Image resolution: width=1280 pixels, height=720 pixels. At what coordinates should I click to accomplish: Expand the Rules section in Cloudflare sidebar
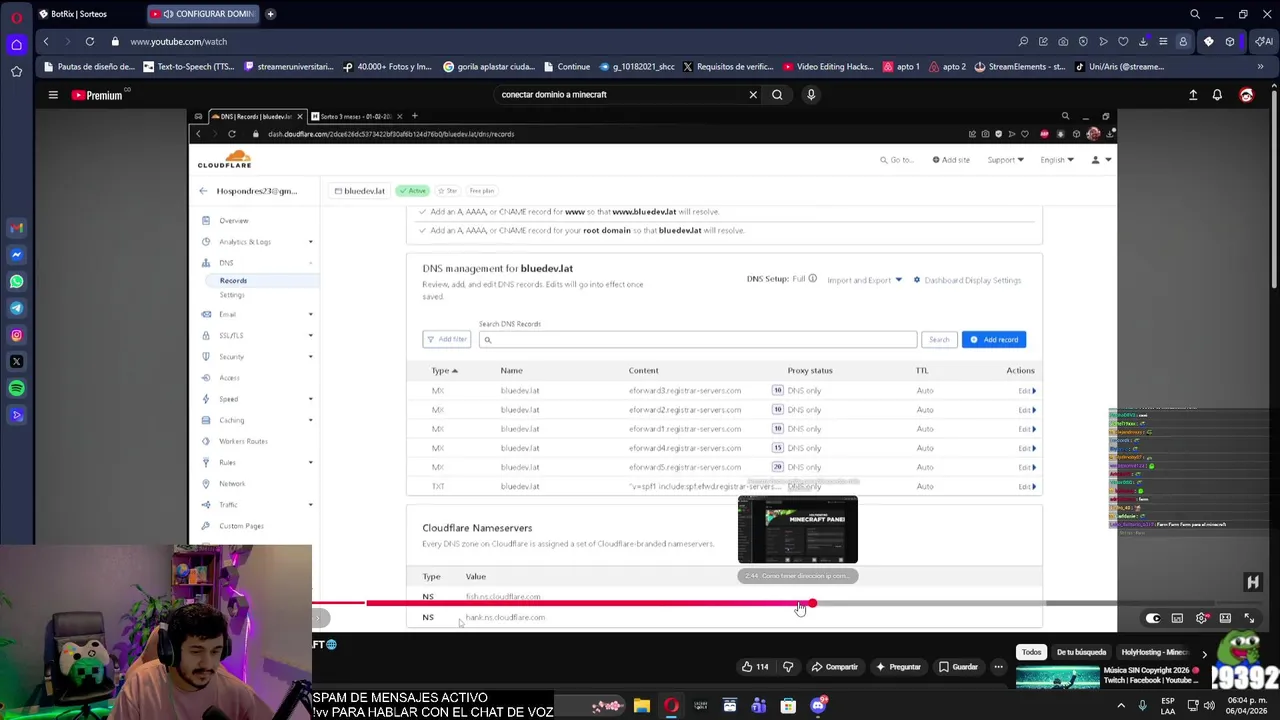tap(310, 463)
